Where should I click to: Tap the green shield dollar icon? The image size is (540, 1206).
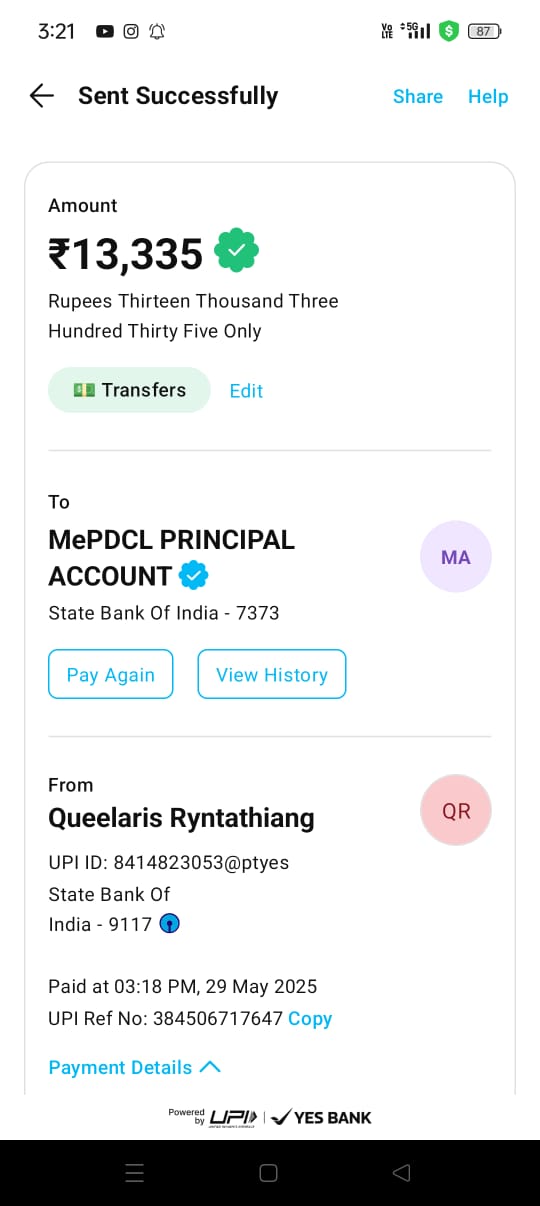(x=449, y=31)
